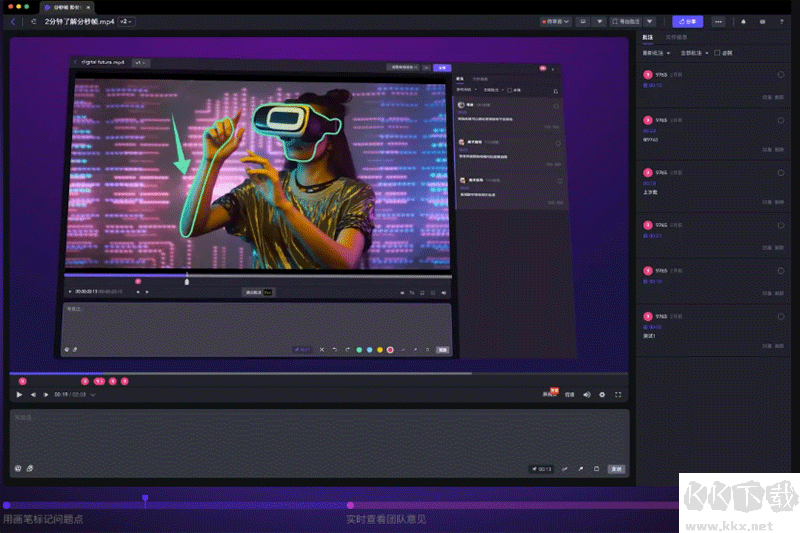Step back one frame in the player
This screenshot has width=800, height=533.
click(33, 395)
